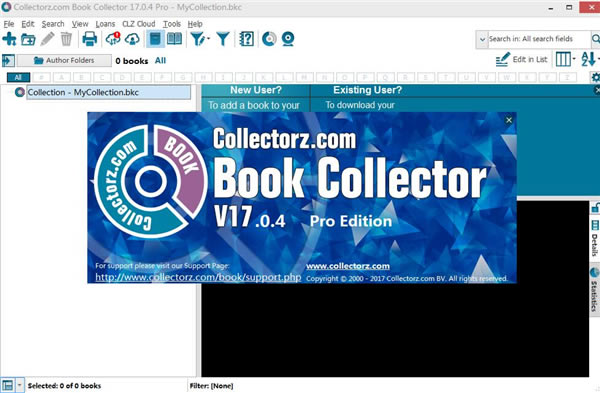Click the Author Folders button

tap(64, 60)
